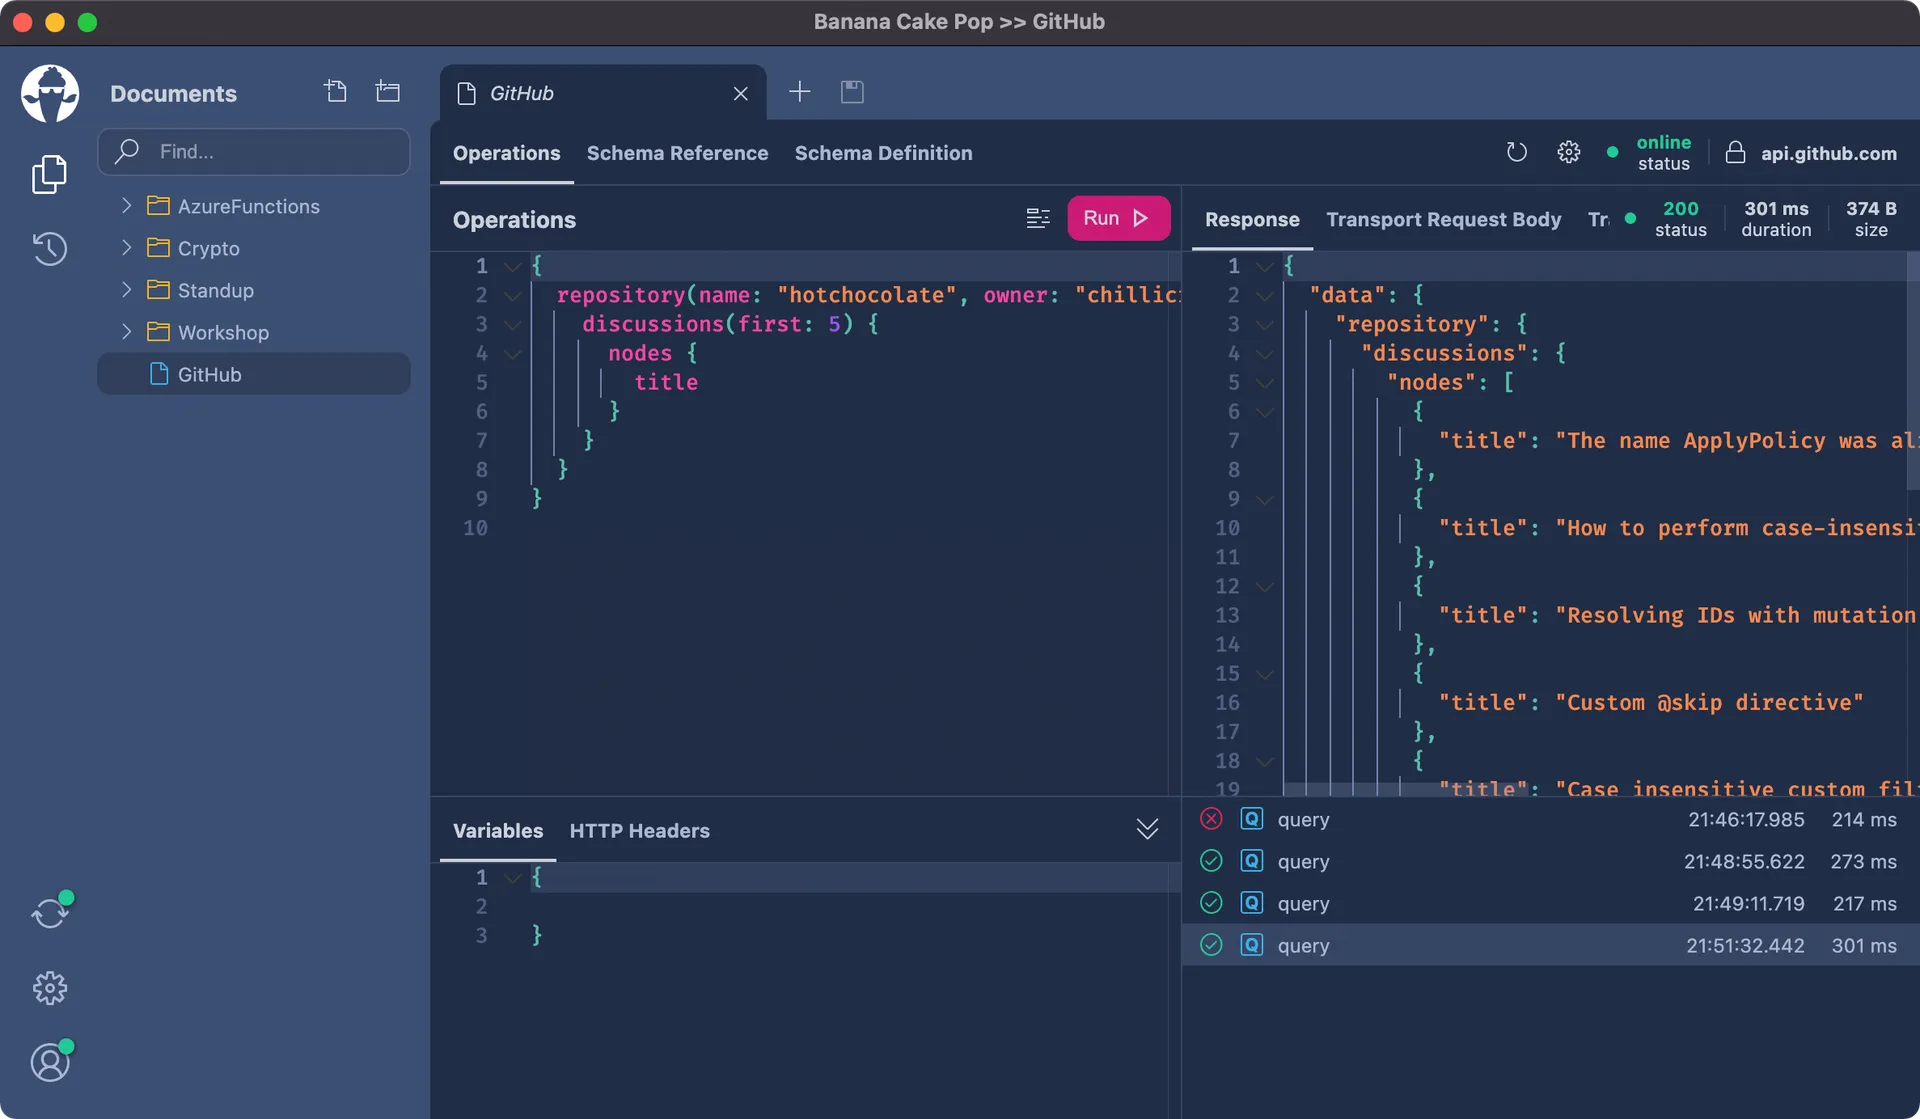Switch to Schema Definition tab
The width and height of the screenshot is (1920, 1119).
883,153
